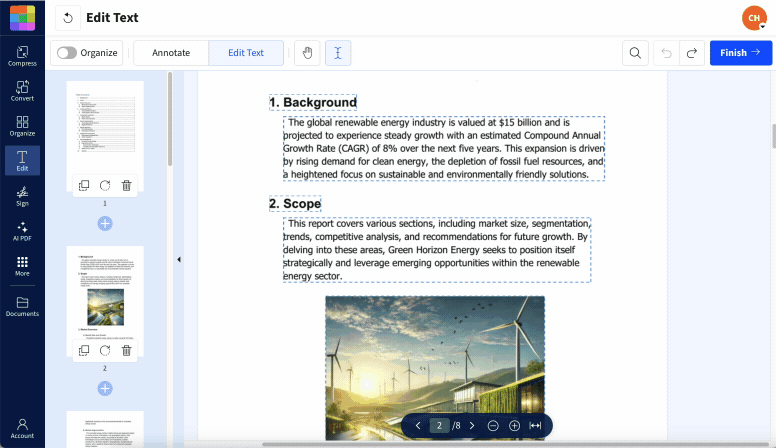This screenshot has width=776, height=448.
Task: Click the "2. Scope" heading
Action: click(295, 204)
